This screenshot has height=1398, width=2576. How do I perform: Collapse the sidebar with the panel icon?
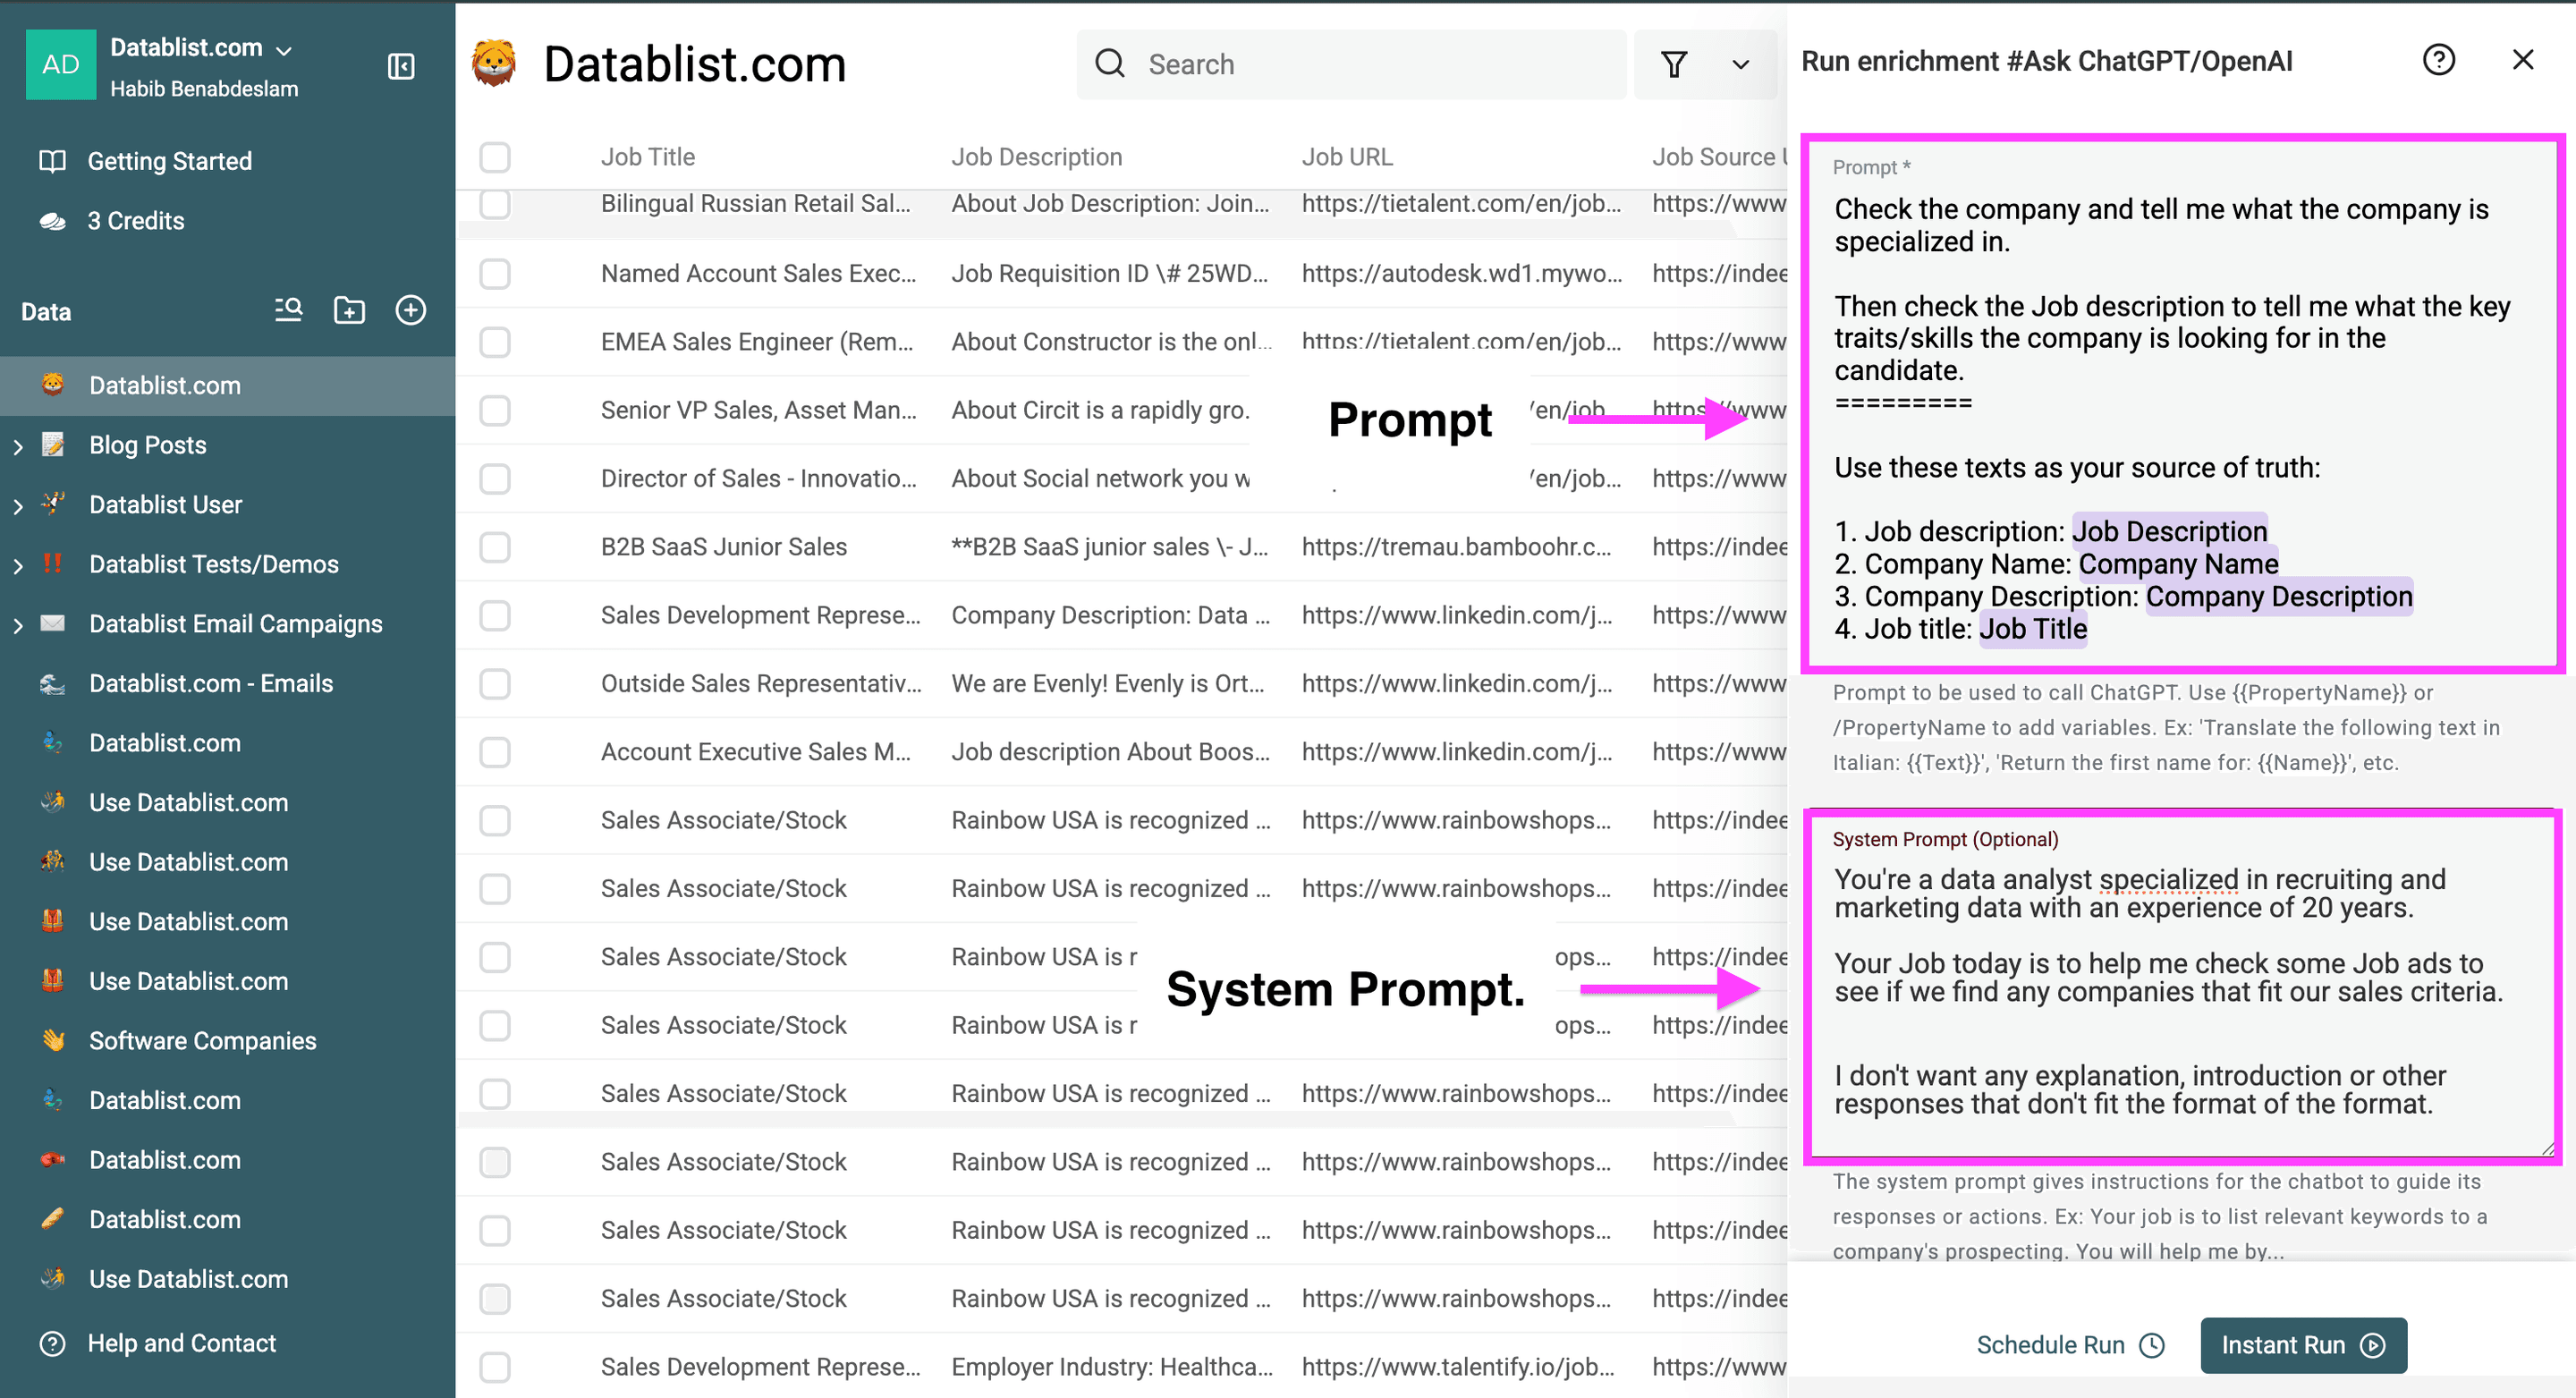click(401, 67)
